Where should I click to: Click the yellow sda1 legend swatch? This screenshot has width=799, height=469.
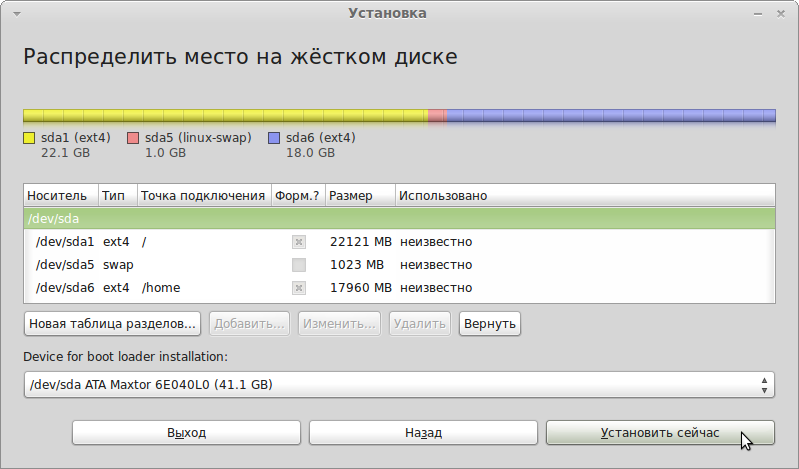point(29,138)
